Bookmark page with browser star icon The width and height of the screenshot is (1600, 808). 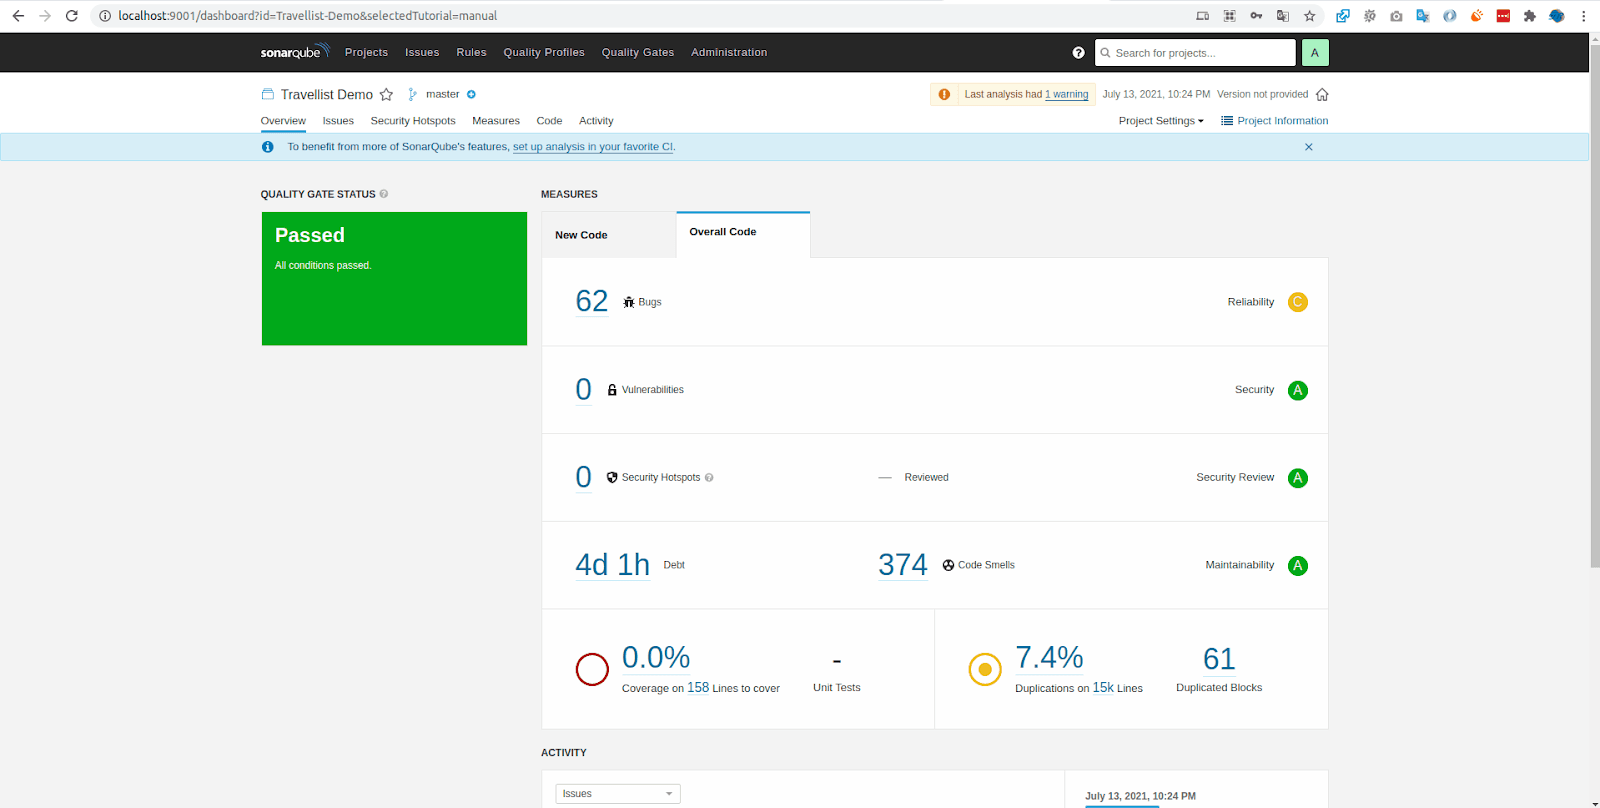[1309, 16]
